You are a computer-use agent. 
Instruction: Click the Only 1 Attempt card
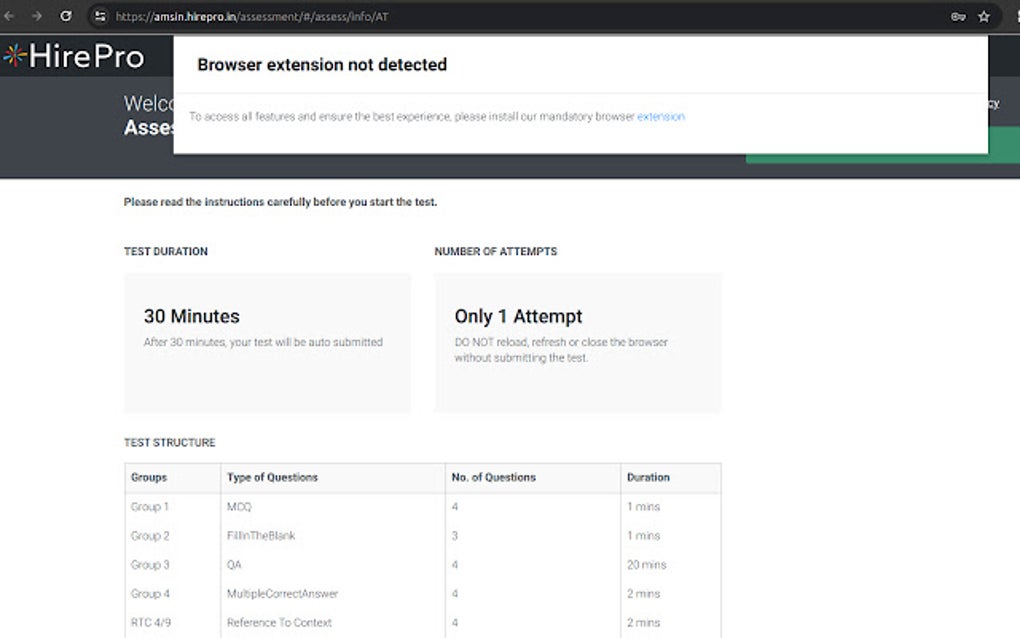coord(578,343)
